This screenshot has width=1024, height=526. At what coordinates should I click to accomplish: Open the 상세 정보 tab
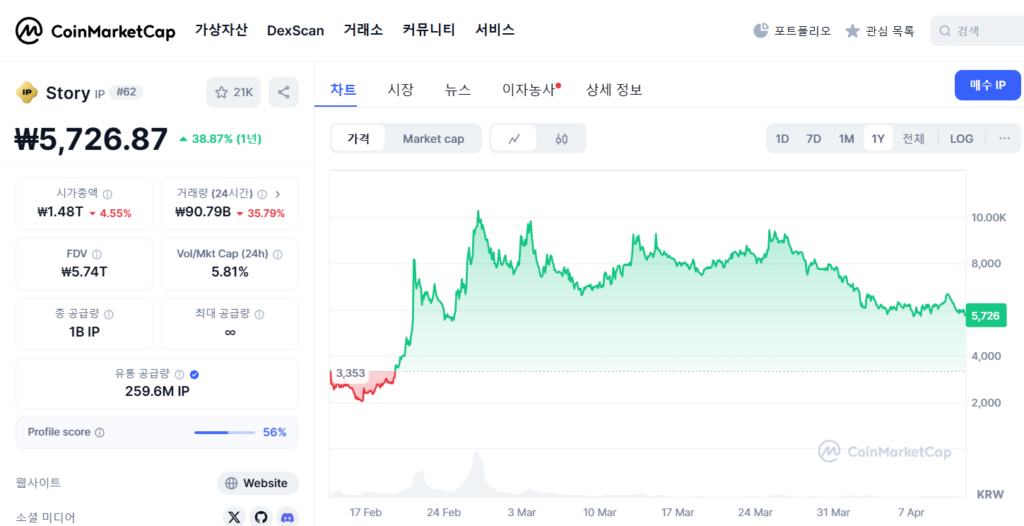pos(614,90)
